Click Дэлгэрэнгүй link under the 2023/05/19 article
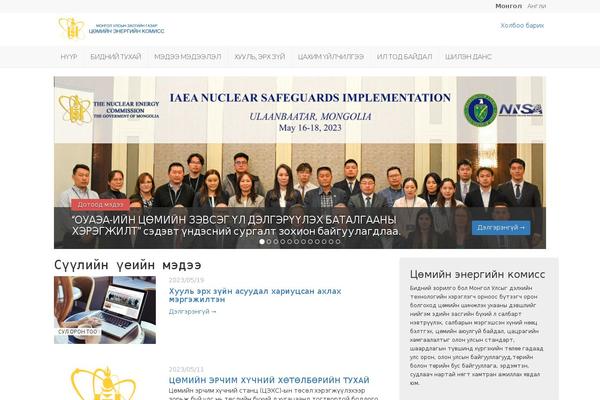The height and width of the screenshot is (400, 600). (x=192, y=312)
